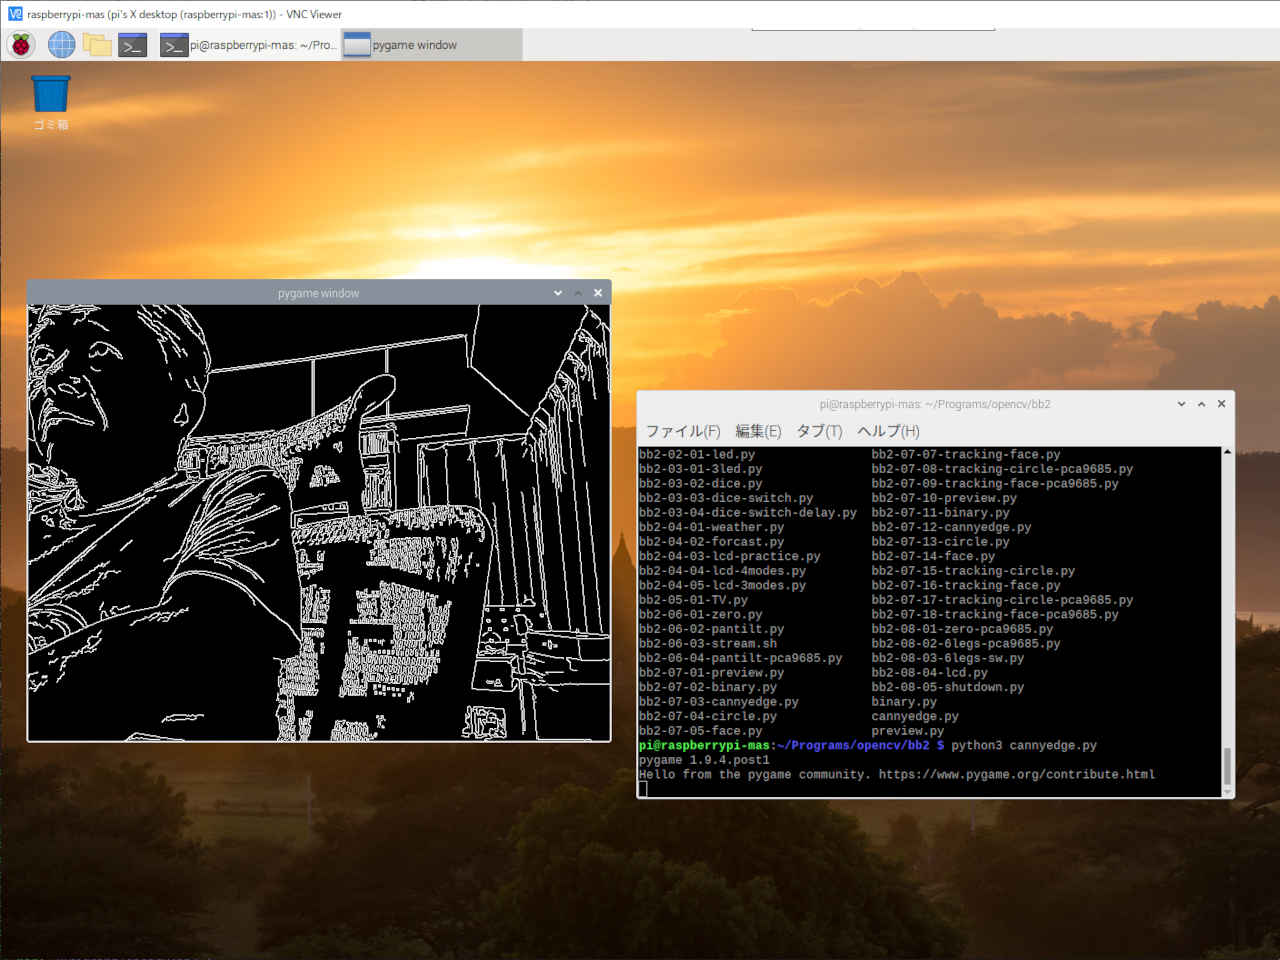Maximize the terminal window

[x=1201, y=404]
